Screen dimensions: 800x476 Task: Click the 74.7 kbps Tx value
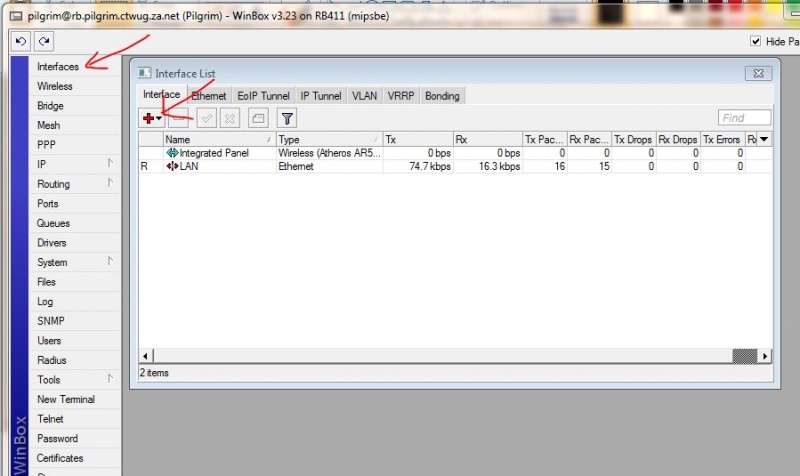click(x=430, y=166)
